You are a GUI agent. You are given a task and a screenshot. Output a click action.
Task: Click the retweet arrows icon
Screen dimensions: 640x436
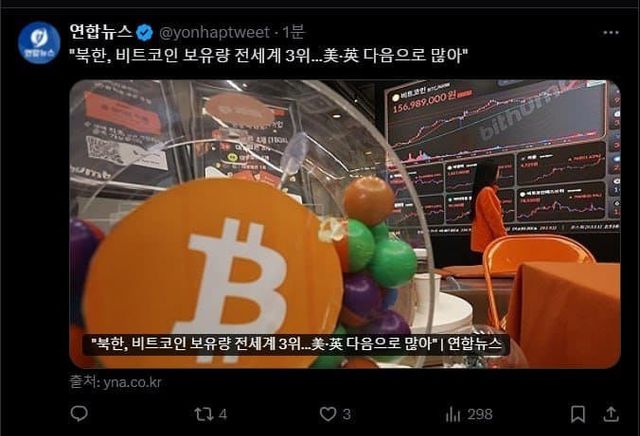coord(203,414)
